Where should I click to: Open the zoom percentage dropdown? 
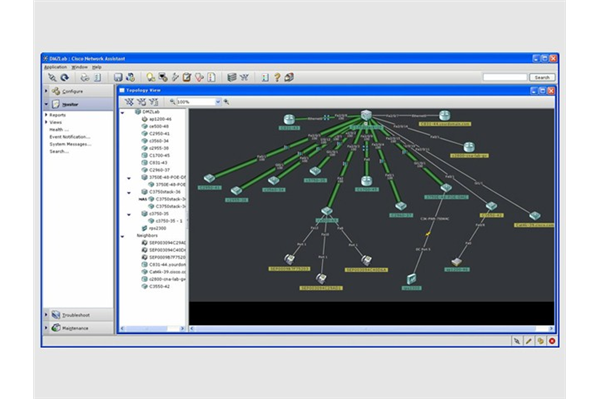point(218,102)
